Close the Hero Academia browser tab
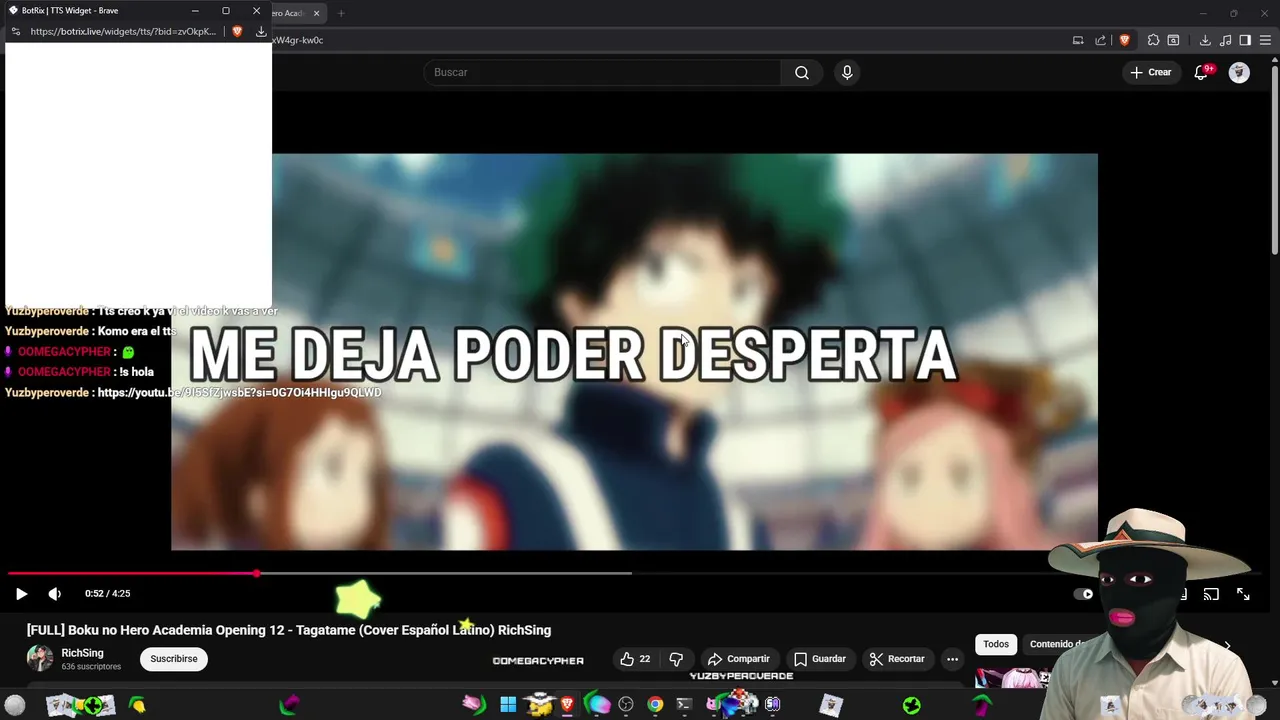1280x720 pixels. (x=316, y=13)
